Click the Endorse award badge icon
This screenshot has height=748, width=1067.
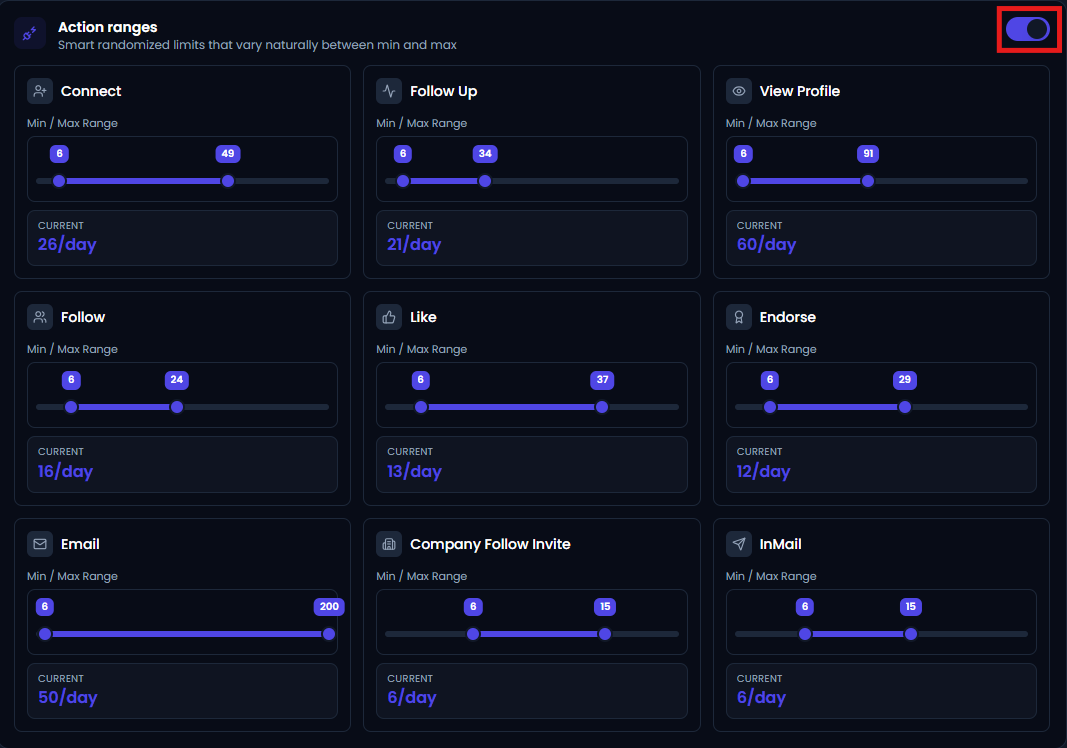pos(739,317)
